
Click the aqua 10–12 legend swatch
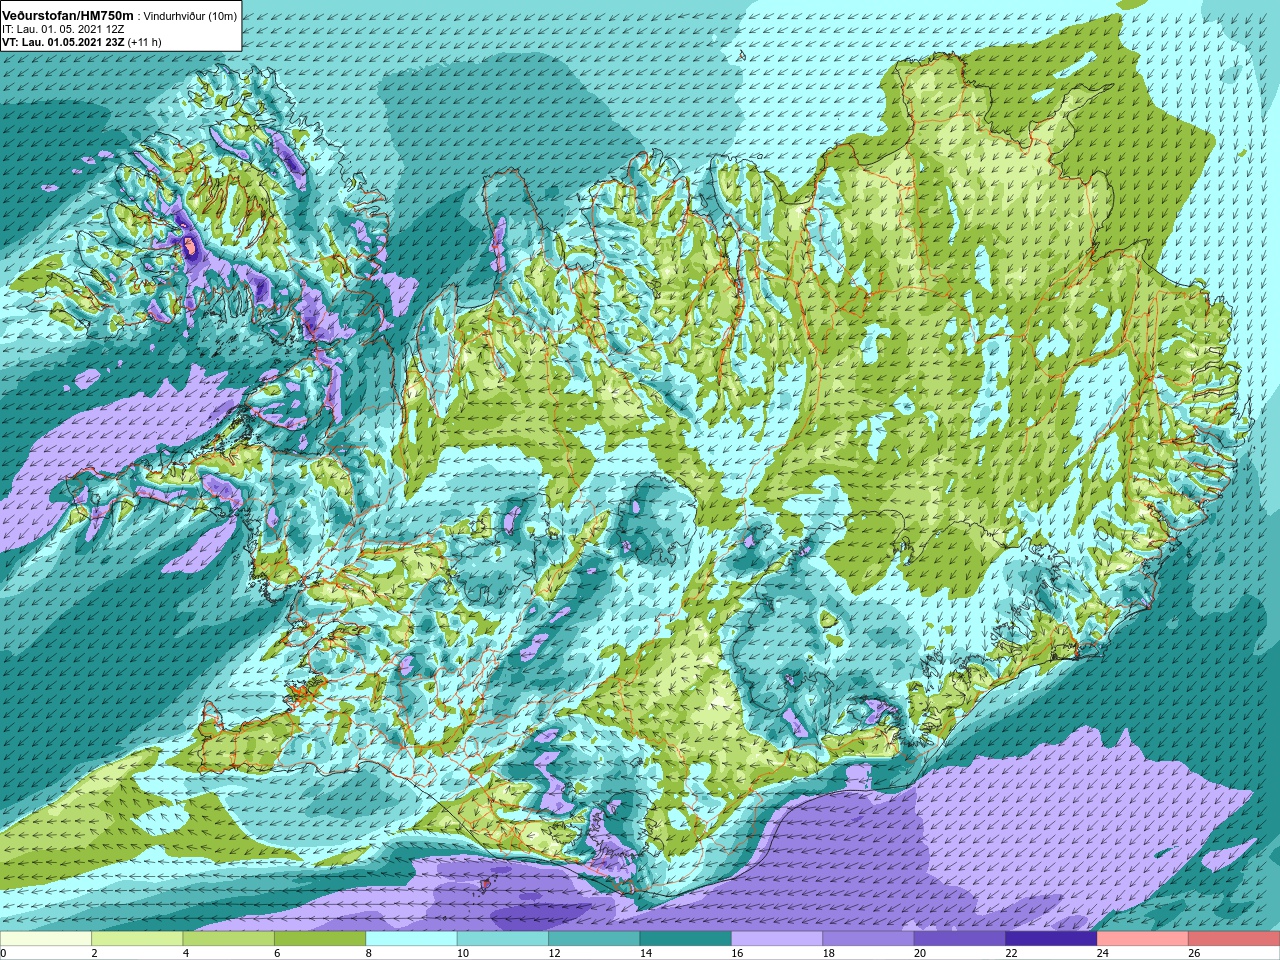click(x=503, y=939)
